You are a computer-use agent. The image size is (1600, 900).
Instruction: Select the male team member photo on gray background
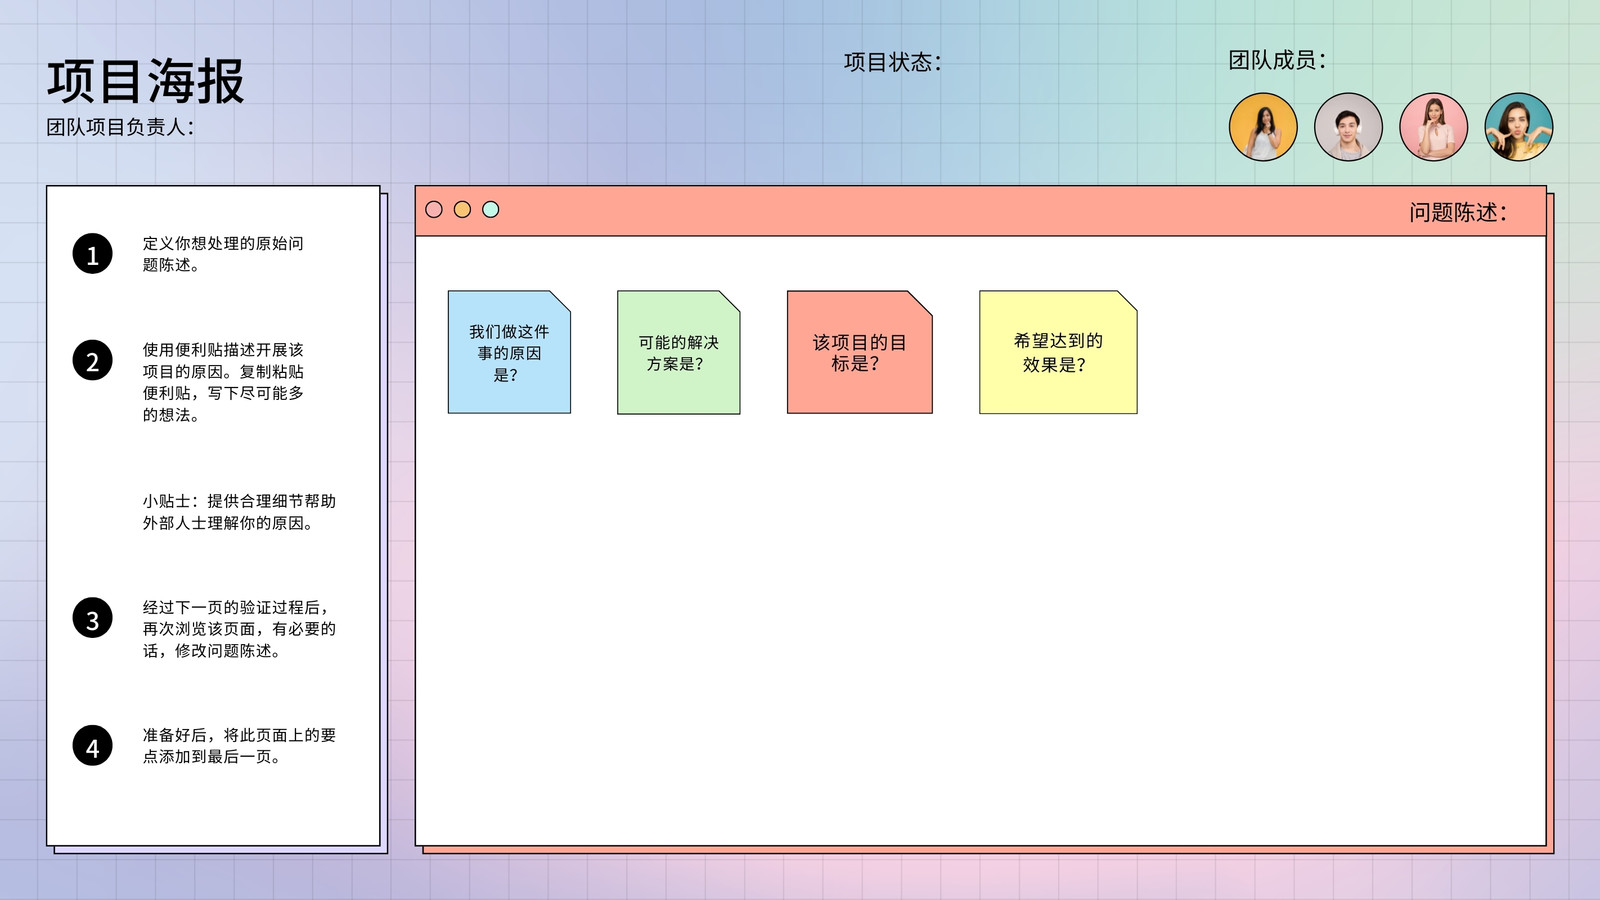(1348, 127)
